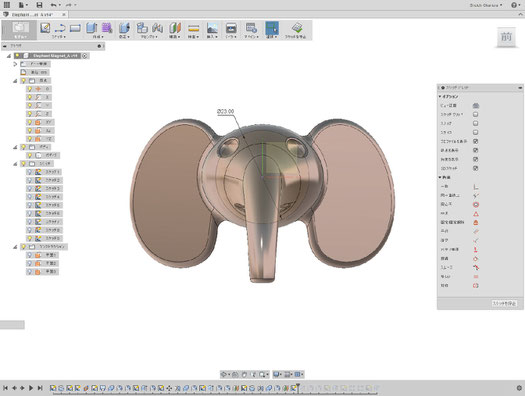Click the Insert image icon

coord(212,28)
